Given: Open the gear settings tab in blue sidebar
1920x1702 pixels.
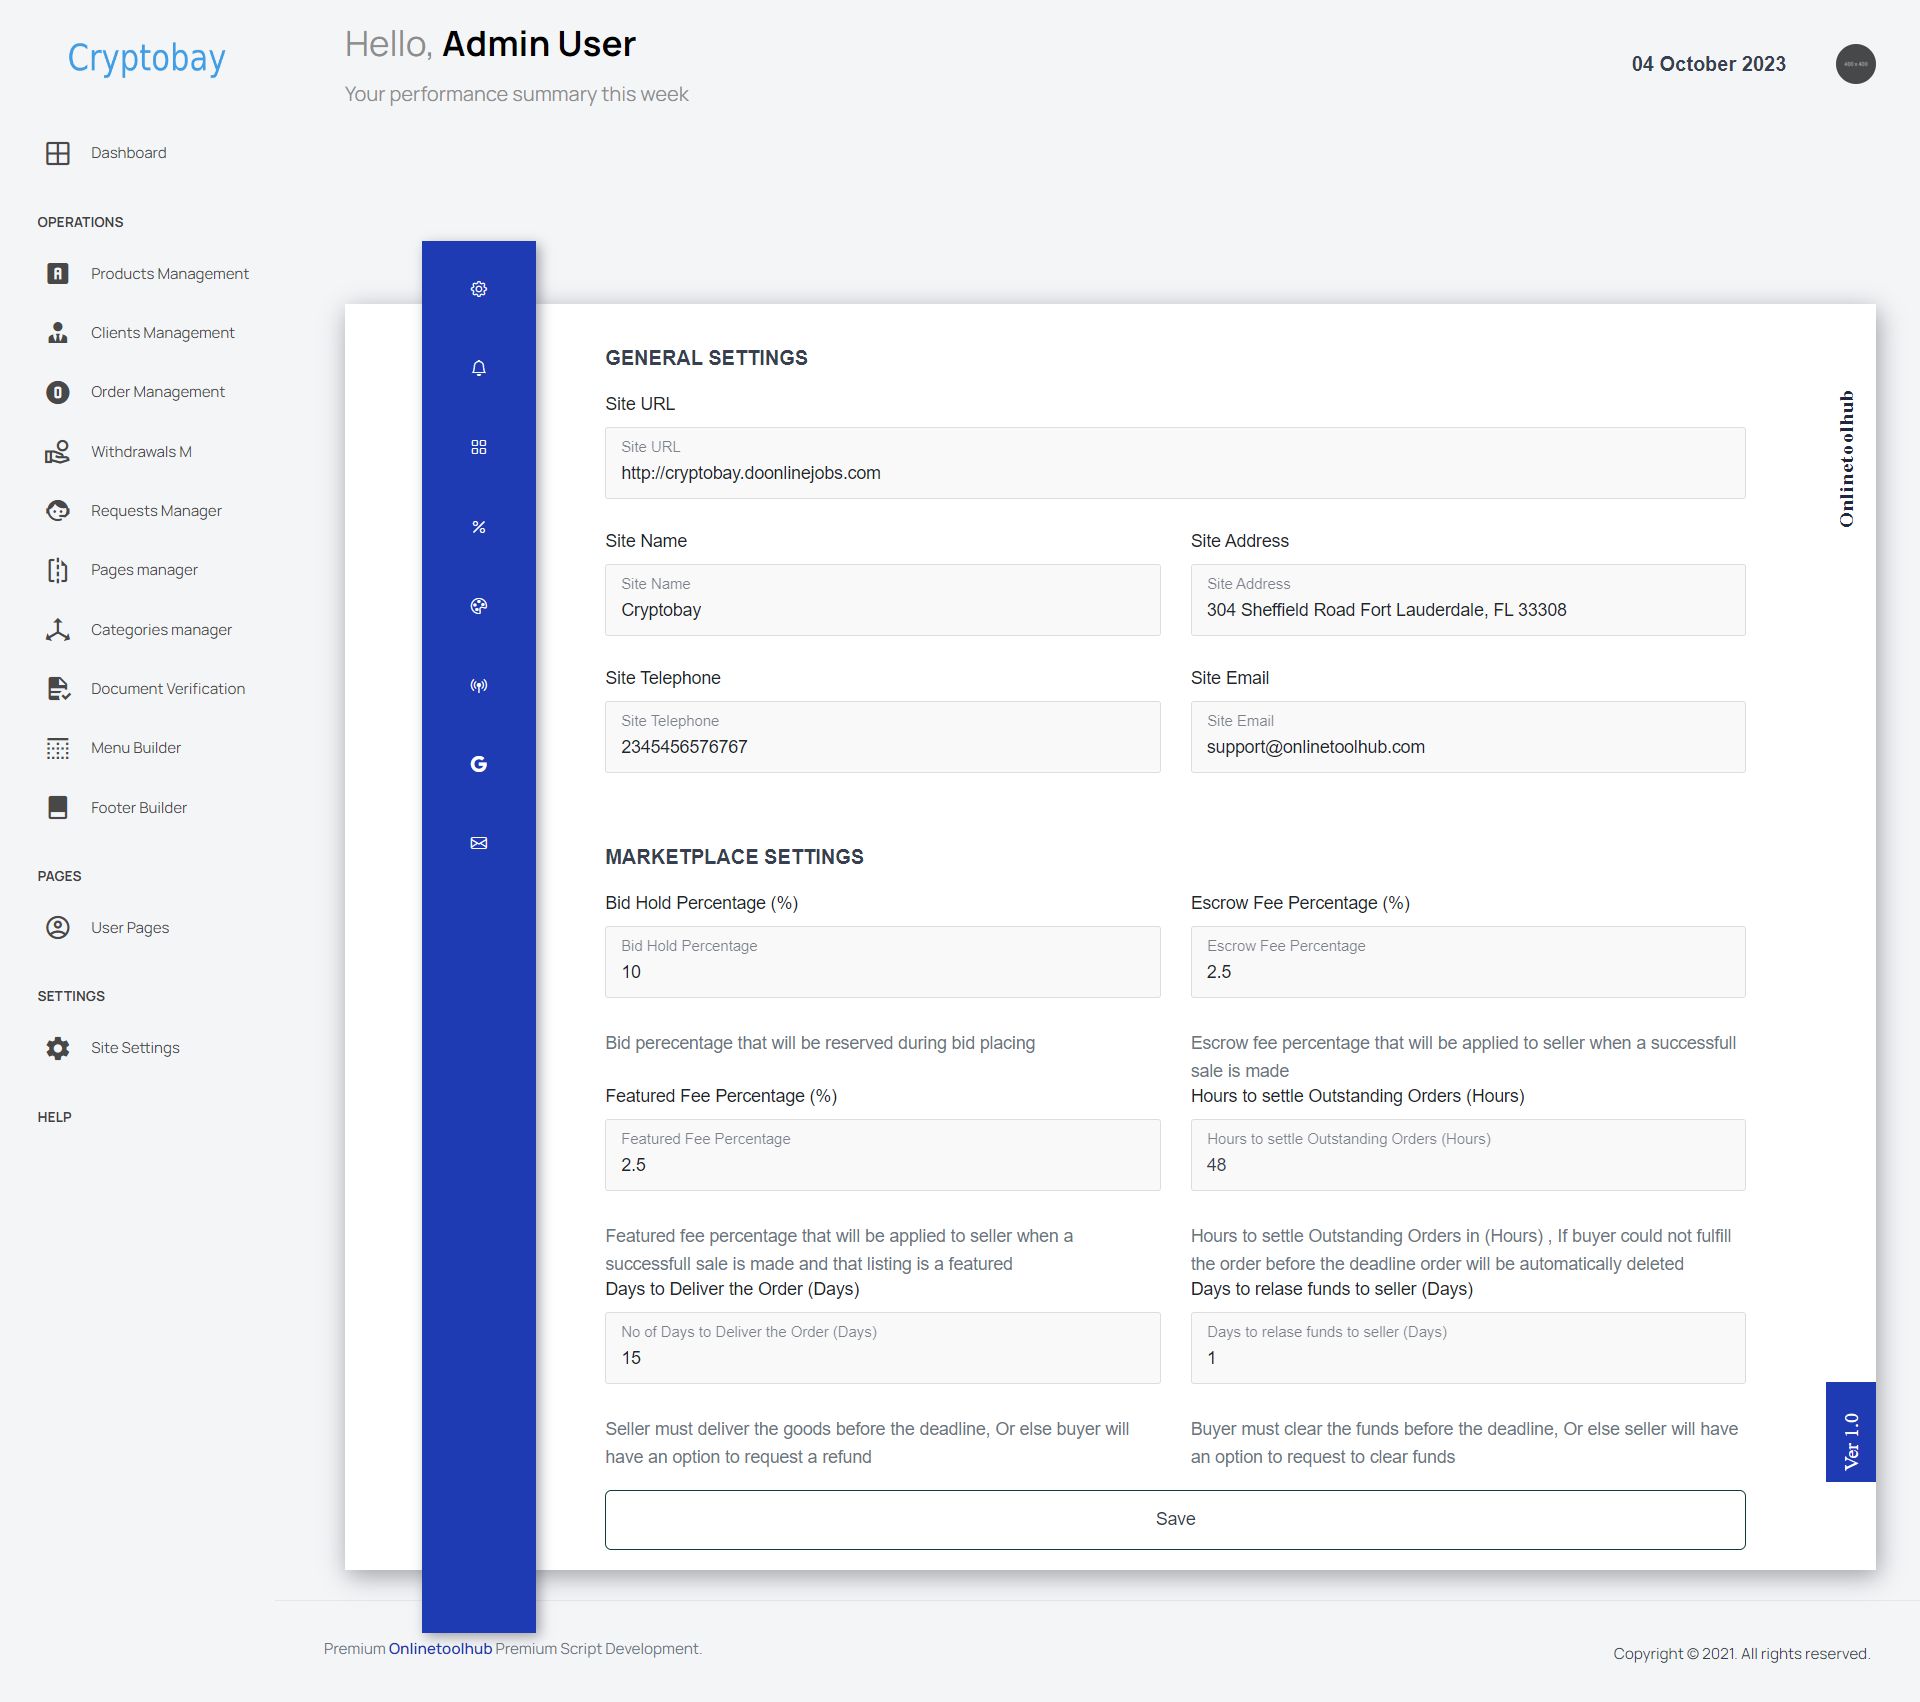Looking at the screenshot, I should coord(479,289).
